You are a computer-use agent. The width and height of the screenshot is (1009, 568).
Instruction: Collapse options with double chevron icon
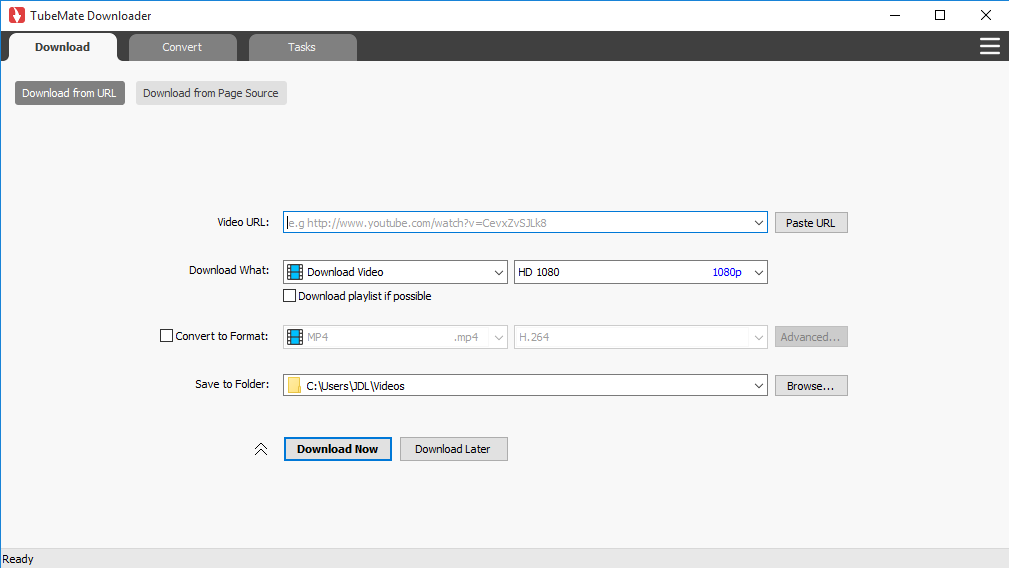261,449
